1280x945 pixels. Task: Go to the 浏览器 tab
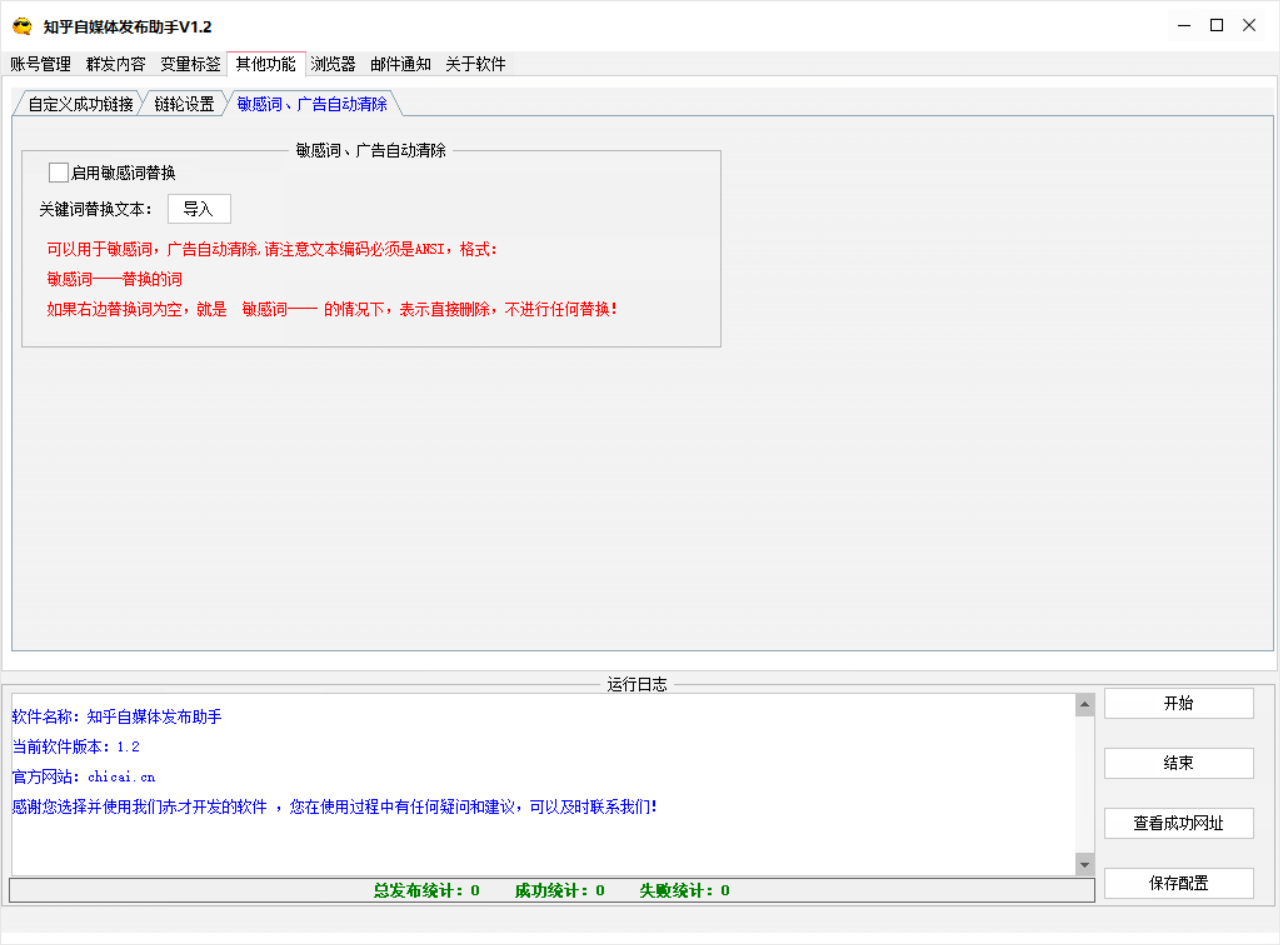(333, 64)
